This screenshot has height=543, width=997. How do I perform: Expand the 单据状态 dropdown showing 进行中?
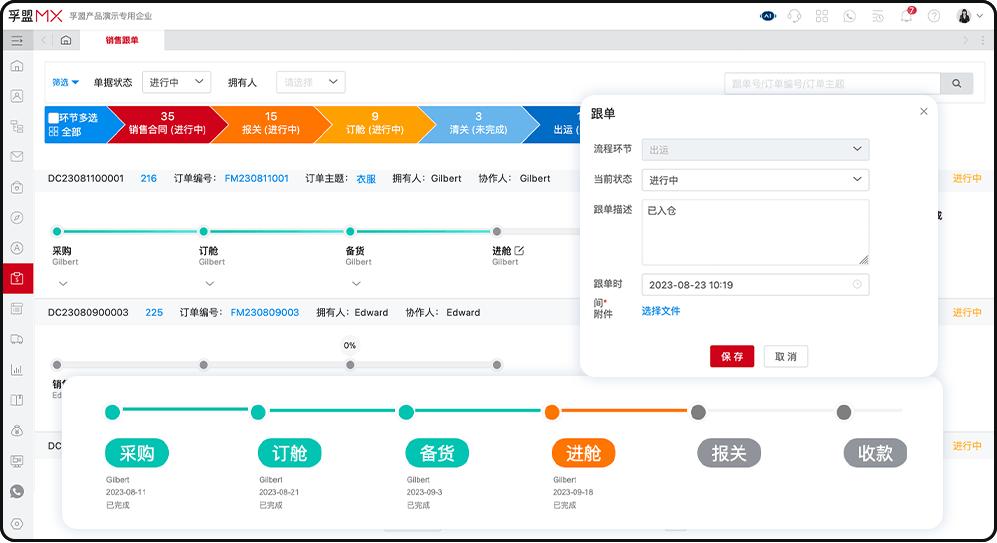[x=176, y=82]
